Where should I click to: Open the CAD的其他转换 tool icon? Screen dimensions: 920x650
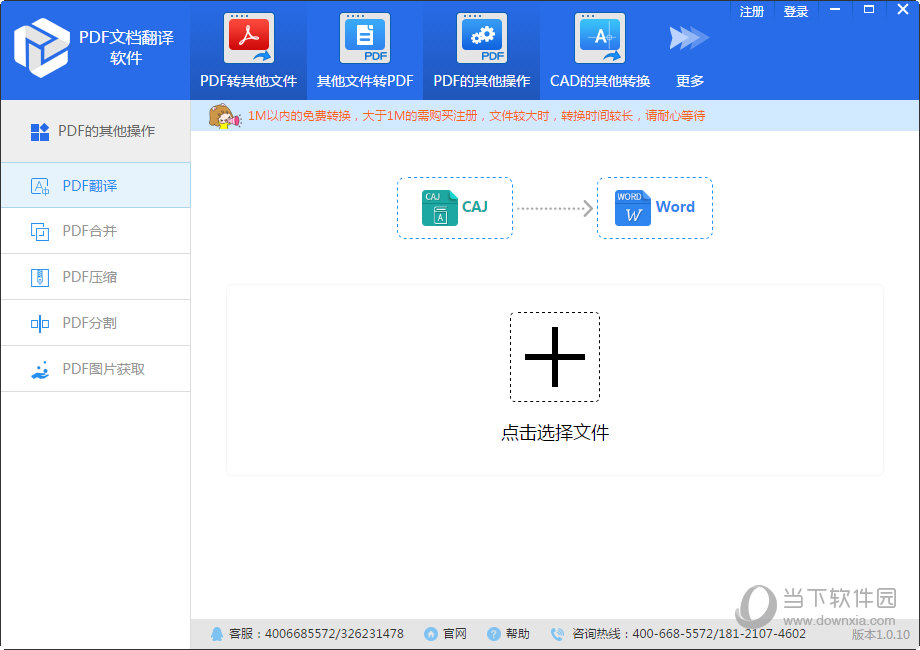(x=600, y=39)
